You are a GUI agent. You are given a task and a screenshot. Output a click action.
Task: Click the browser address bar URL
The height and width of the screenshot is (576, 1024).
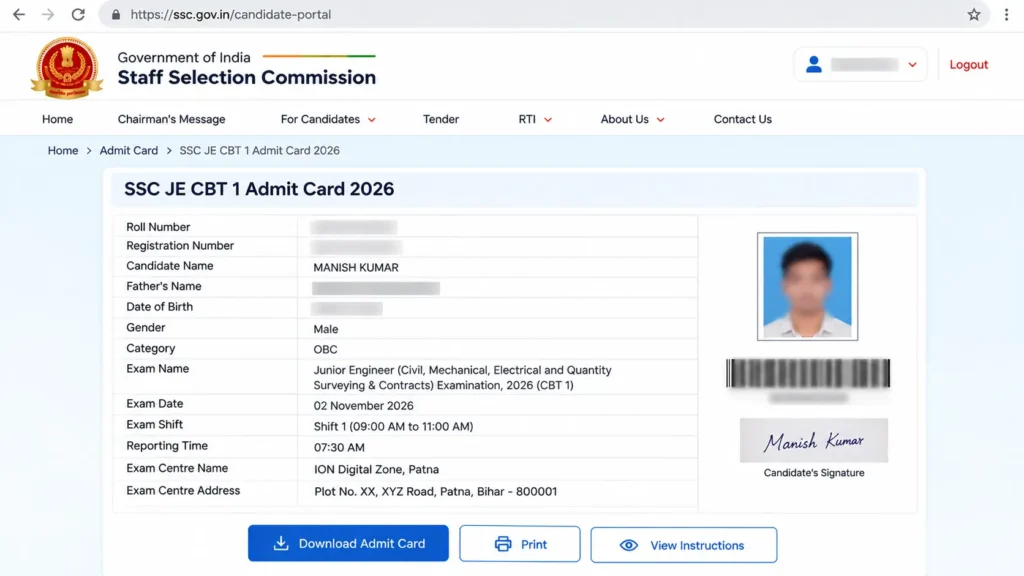231,14
